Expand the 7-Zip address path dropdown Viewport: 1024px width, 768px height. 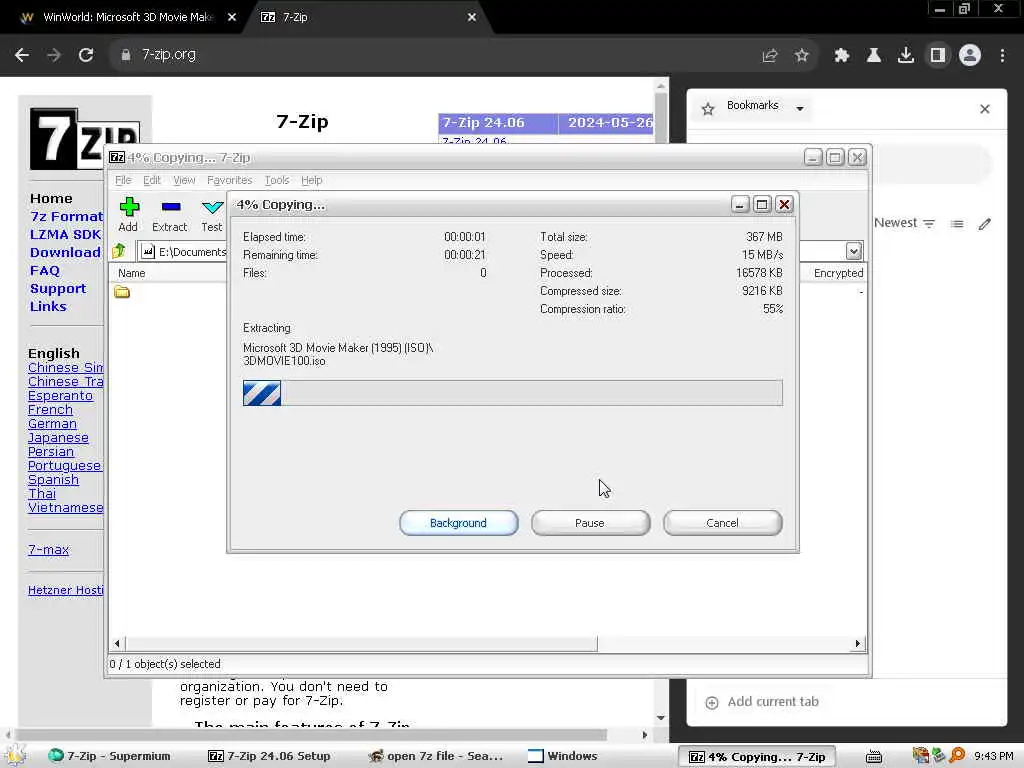(x=854, y=251)
